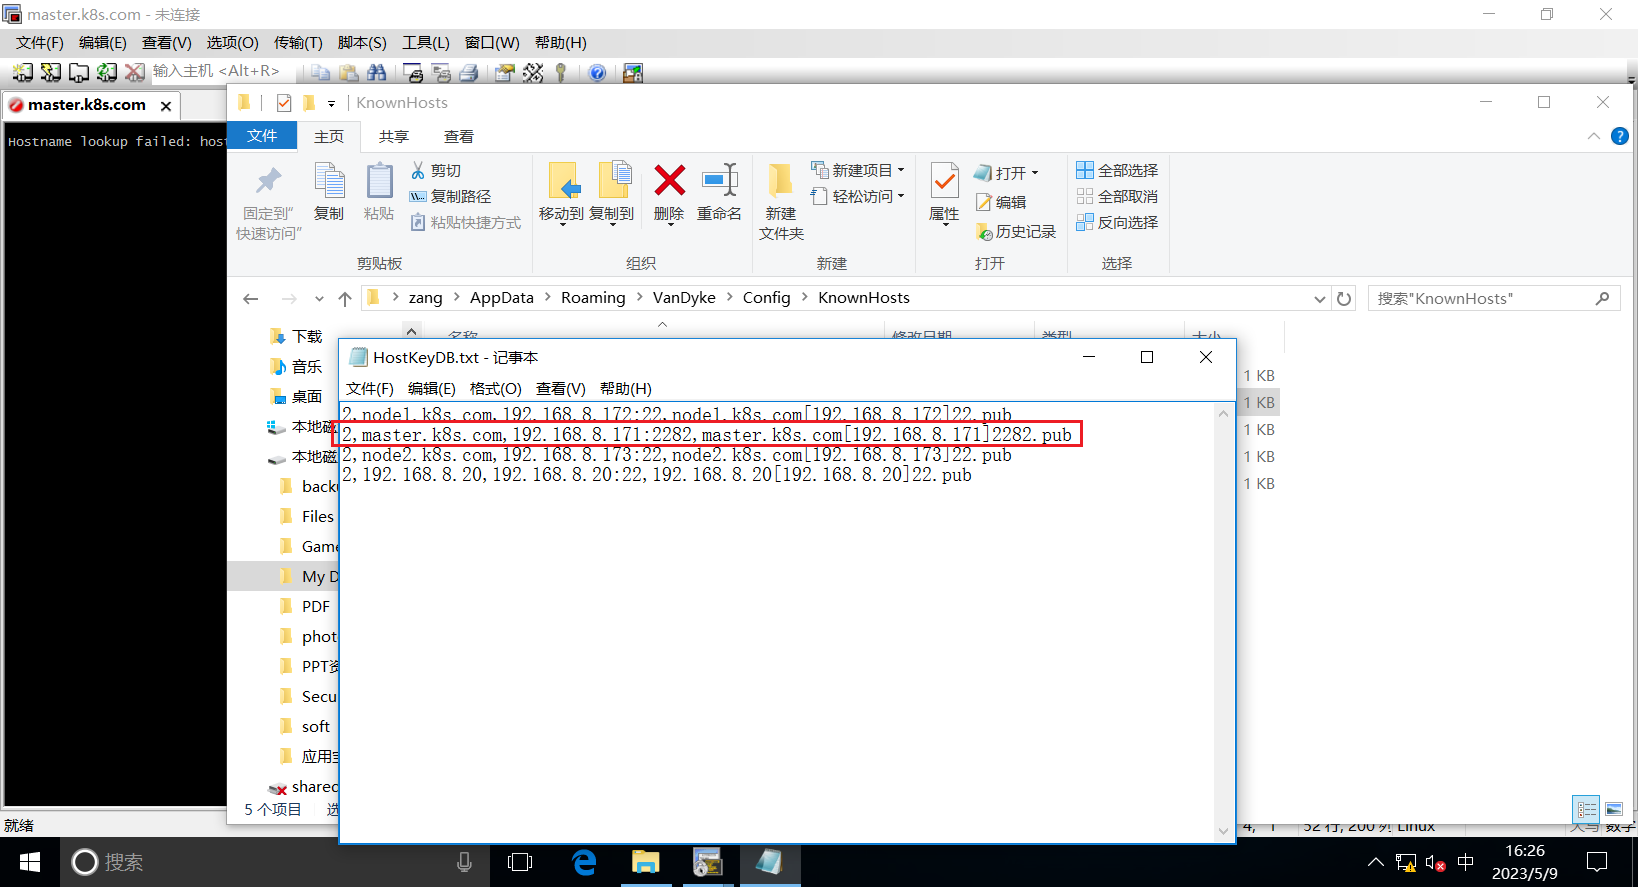Open the quick access toolbar customize dropdown

coord(331,103)
